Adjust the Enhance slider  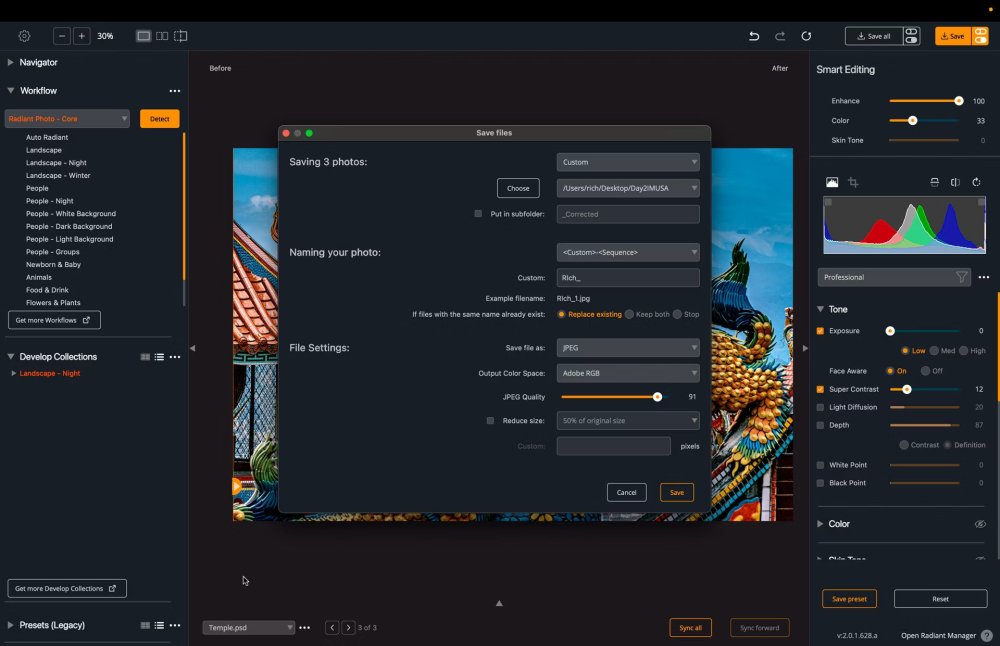tap(959, 101)
